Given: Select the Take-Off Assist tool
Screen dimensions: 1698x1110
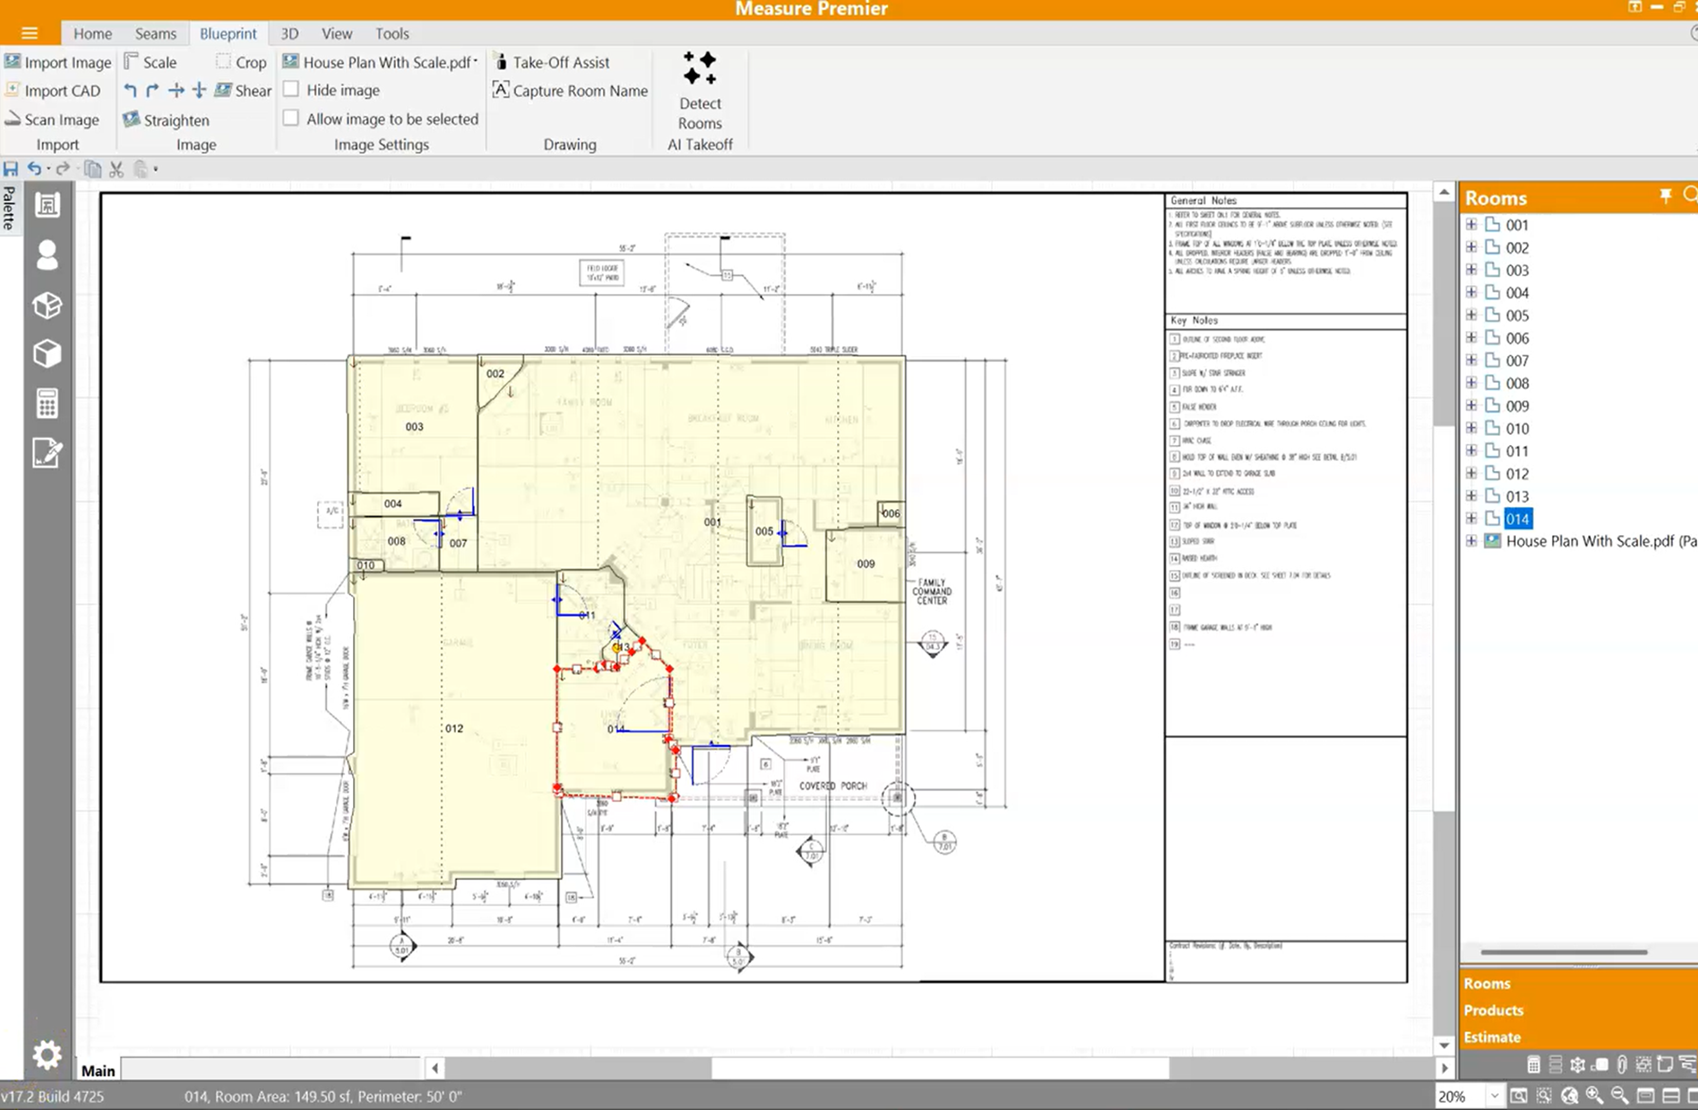Looking at the screenshot, I should click(555, 62).
